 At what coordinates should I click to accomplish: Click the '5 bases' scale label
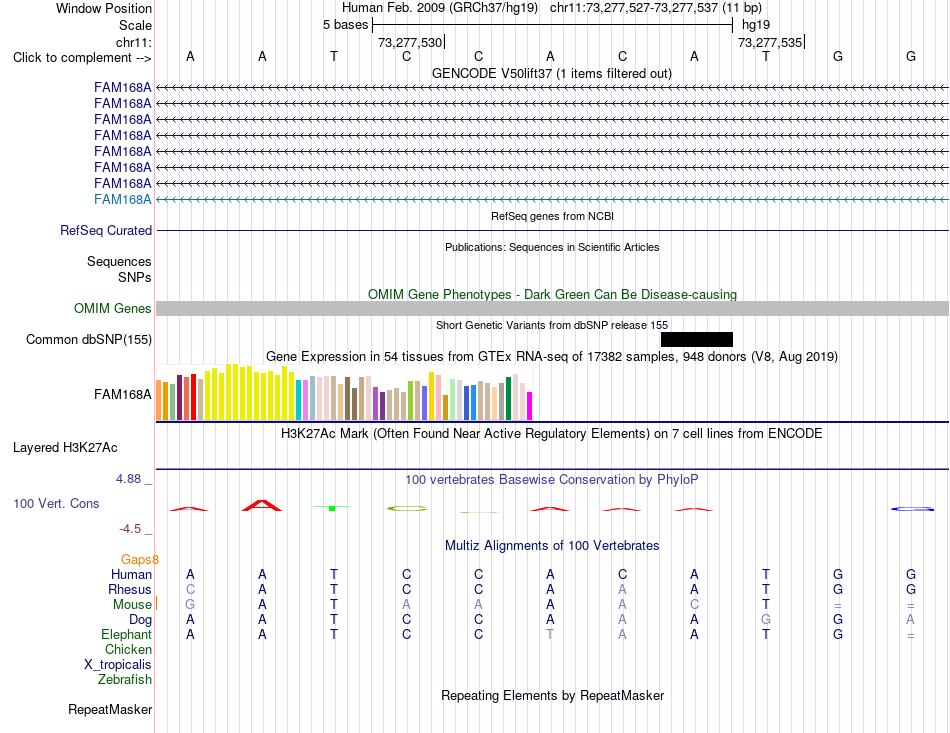point(345,25)
